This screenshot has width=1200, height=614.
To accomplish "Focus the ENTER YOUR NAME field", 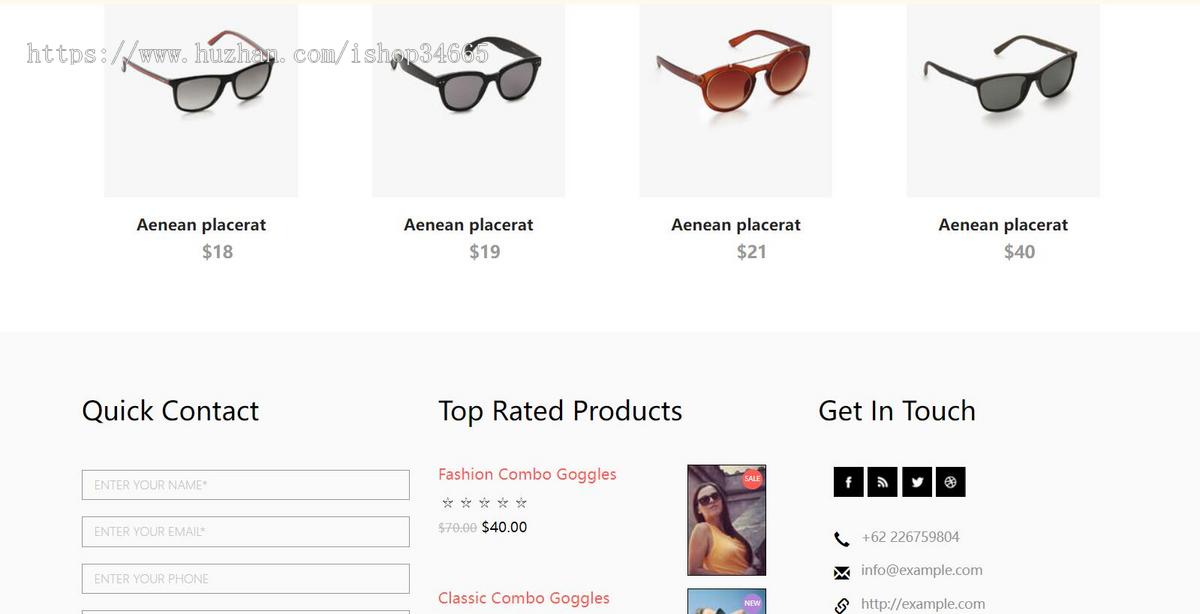I will pyautogui.click(x=246, y=485).
